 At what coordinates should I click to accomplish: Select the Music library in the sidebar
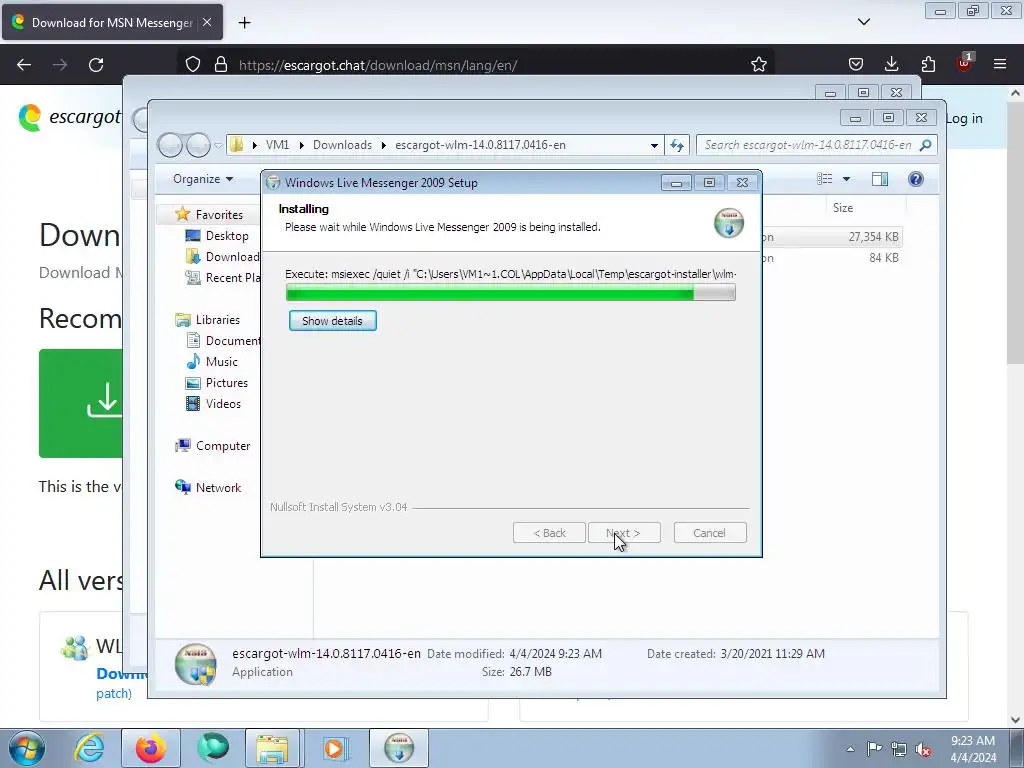[x=221, y=362]
